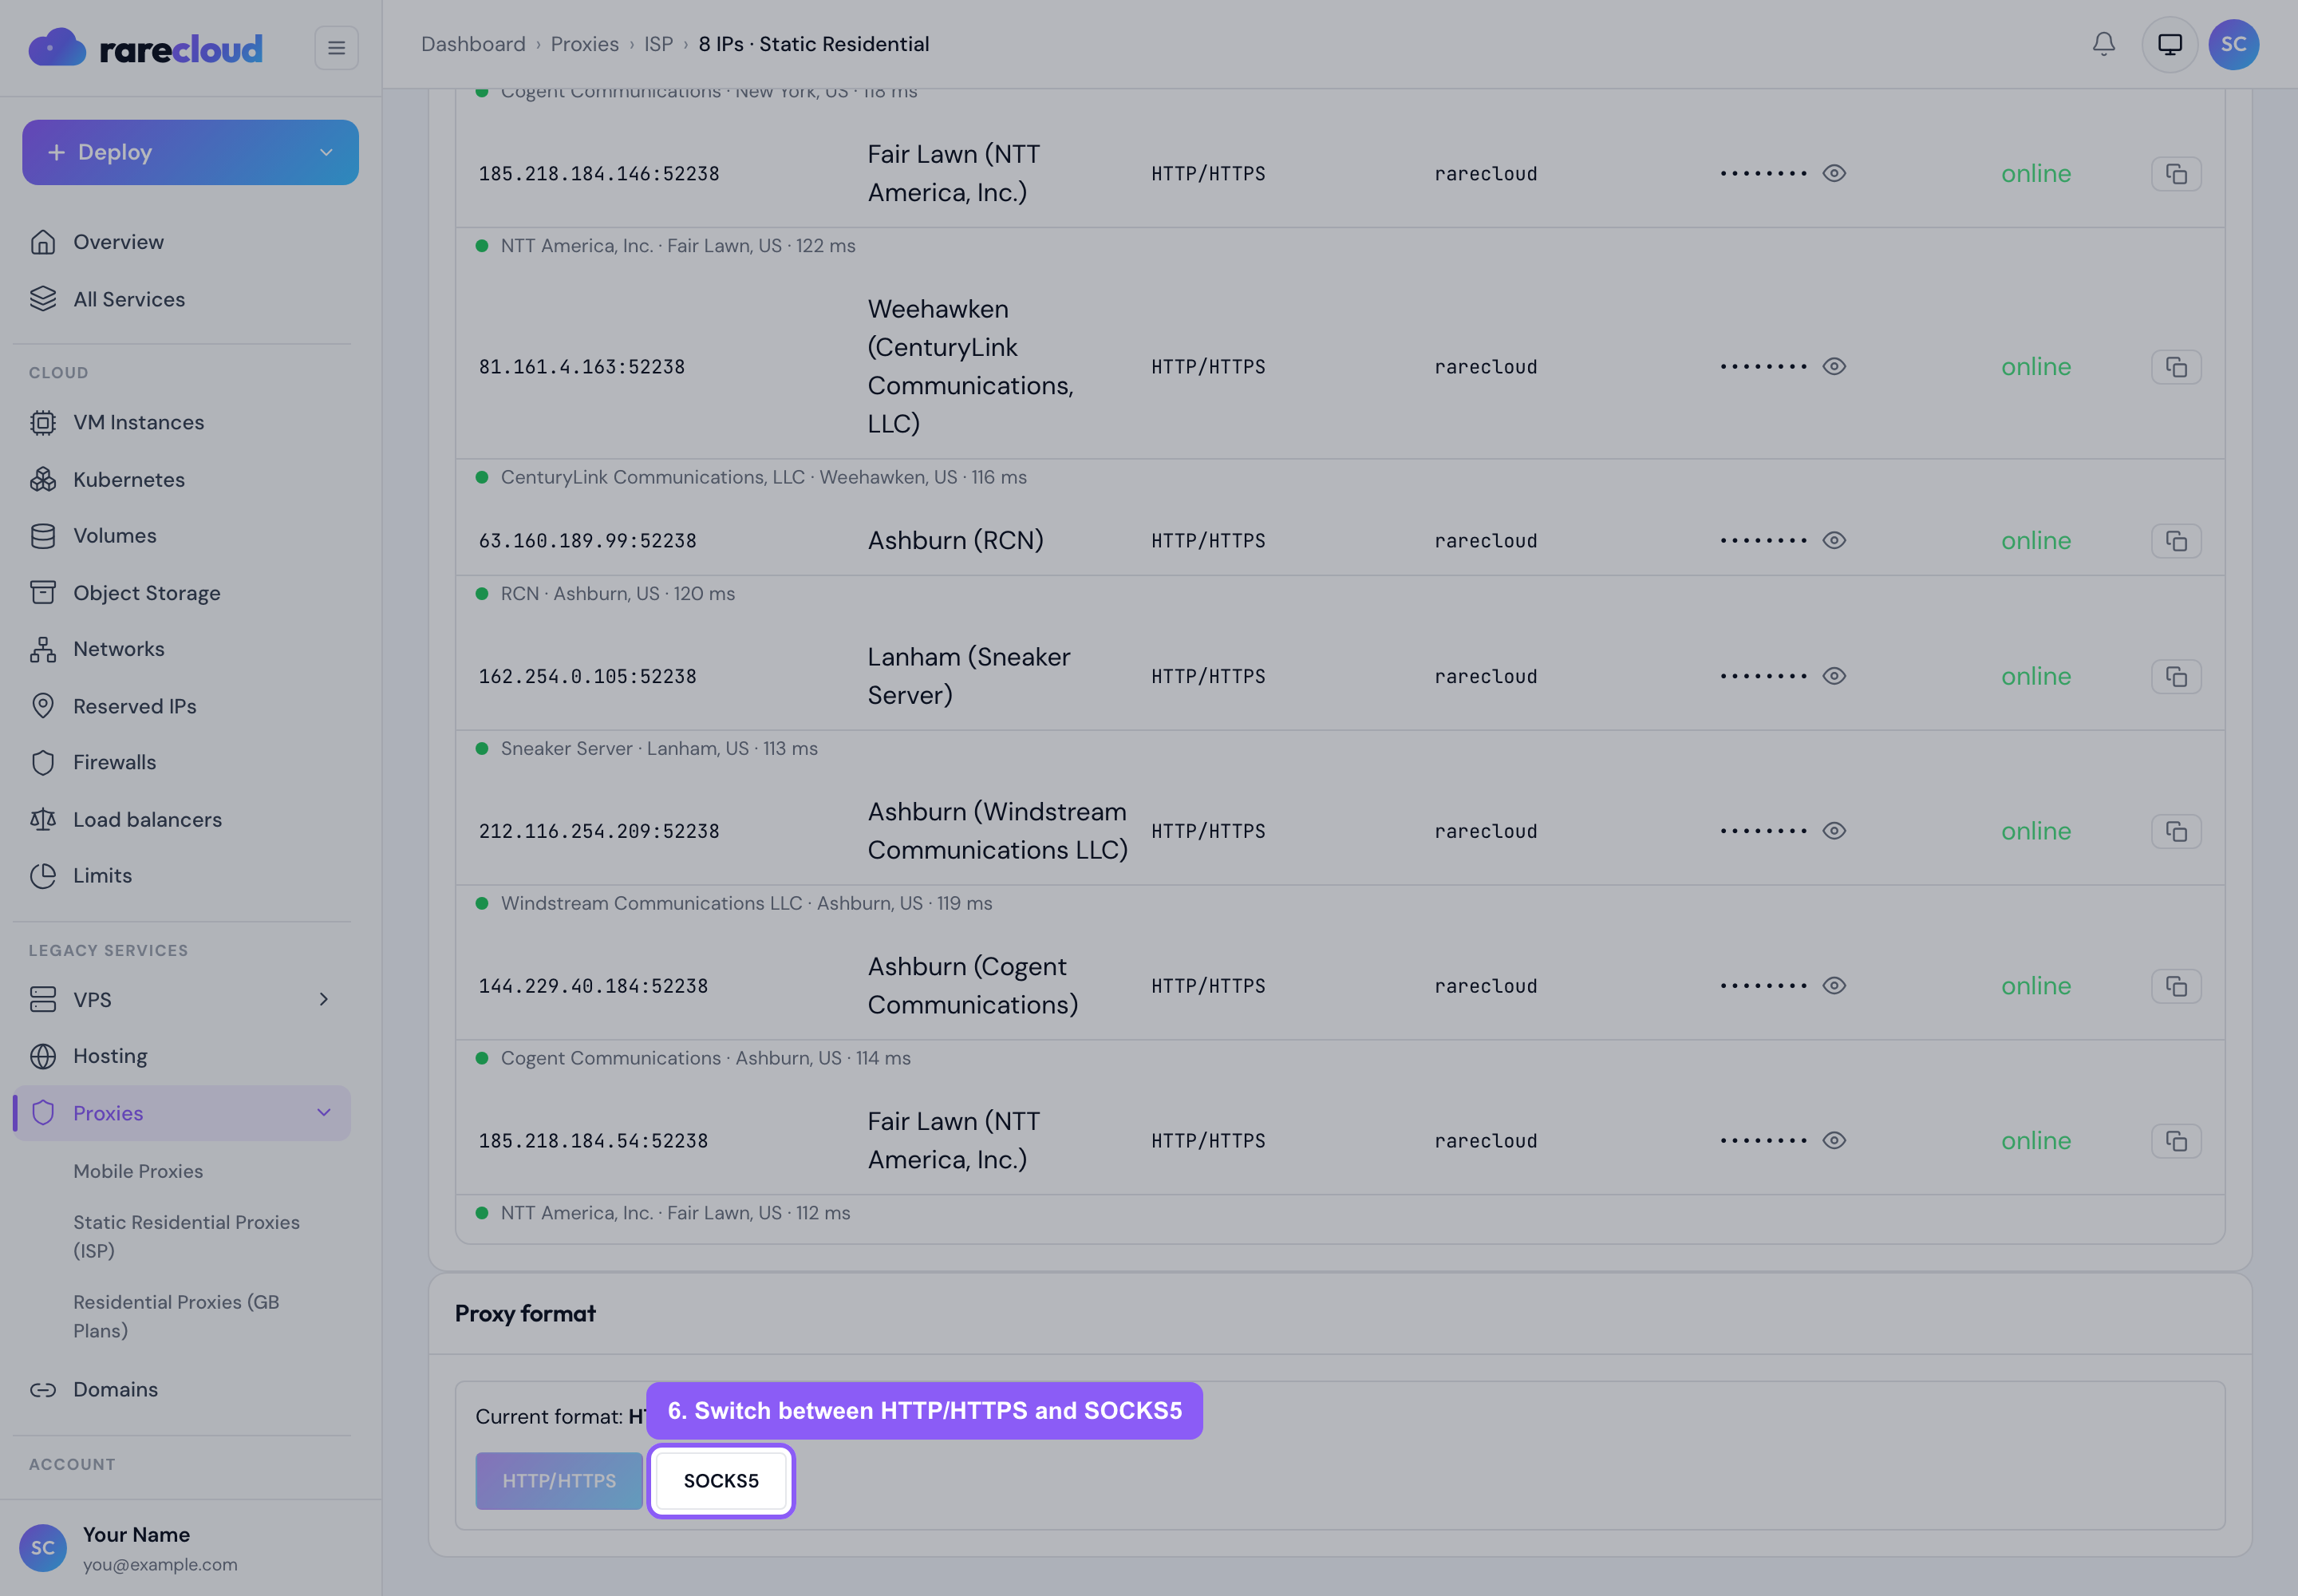Click location Ashburn (RCN)
This screenshot has height=1596, width=2298.
coord(955,540)
